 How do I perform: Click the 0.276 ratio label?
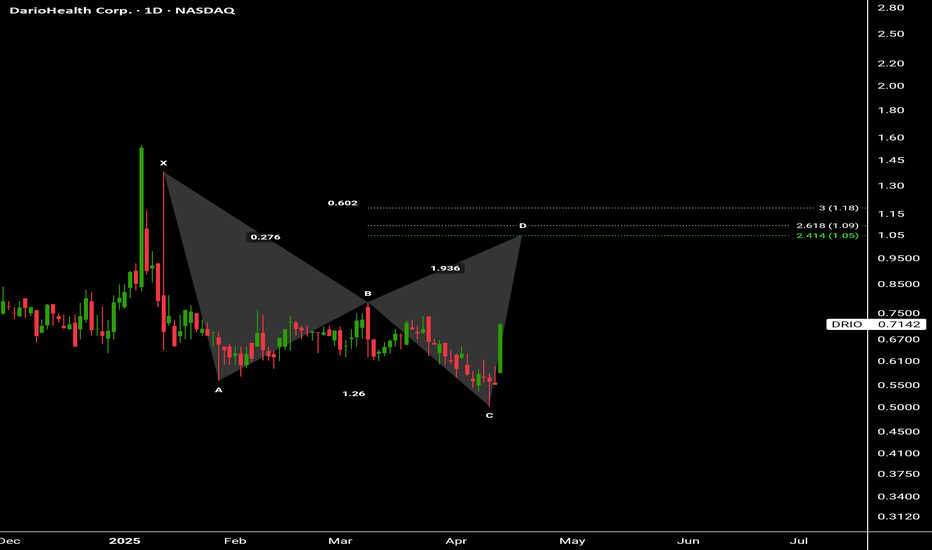[265, 237]
